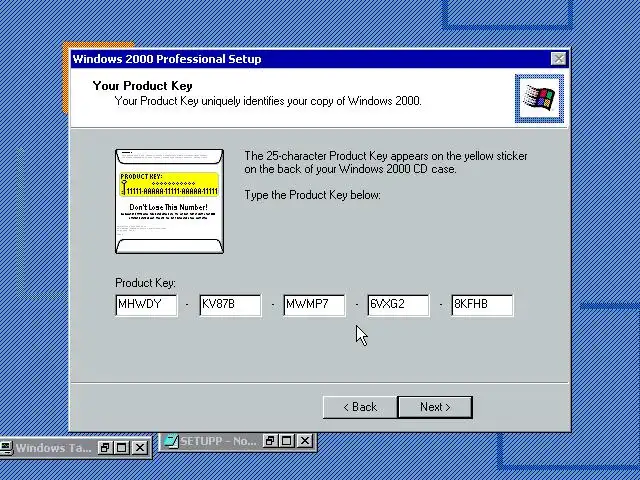The width and height of the screenshot is (640, 480).
Task: Restore the minimized Windows Ta... window
Action: (105, 448)
